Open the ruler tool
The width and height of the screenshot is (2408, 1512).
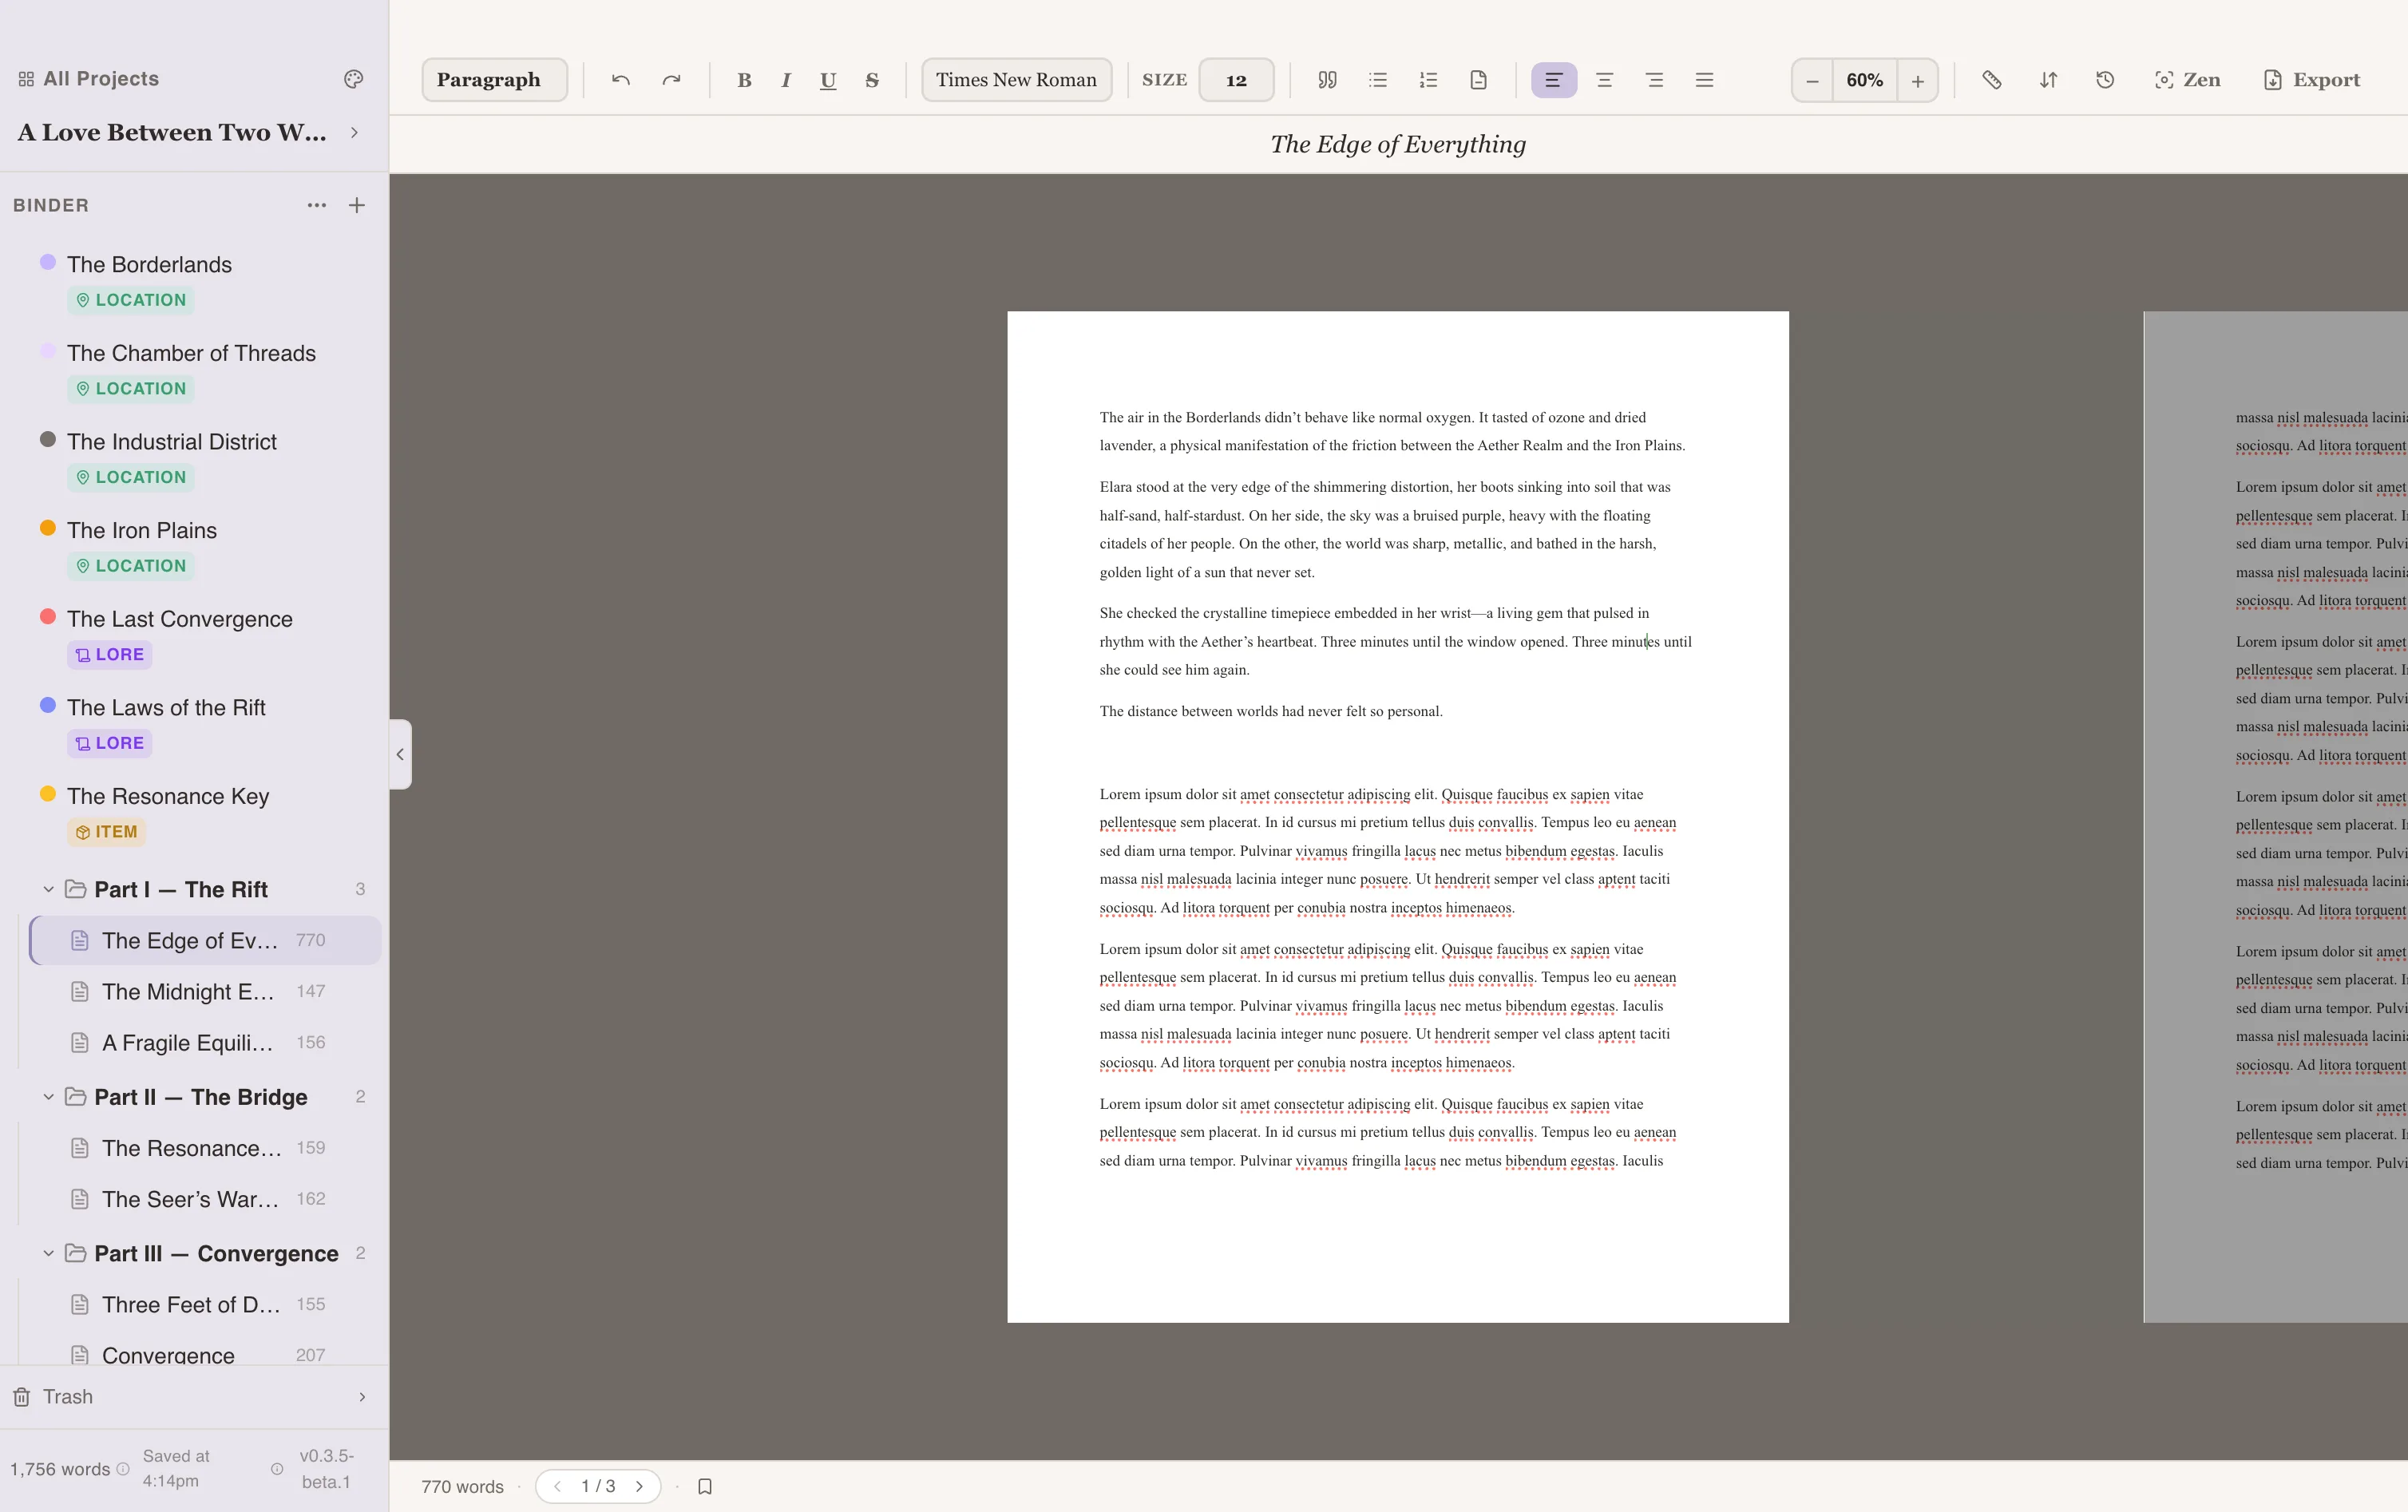pos(1991,79)
